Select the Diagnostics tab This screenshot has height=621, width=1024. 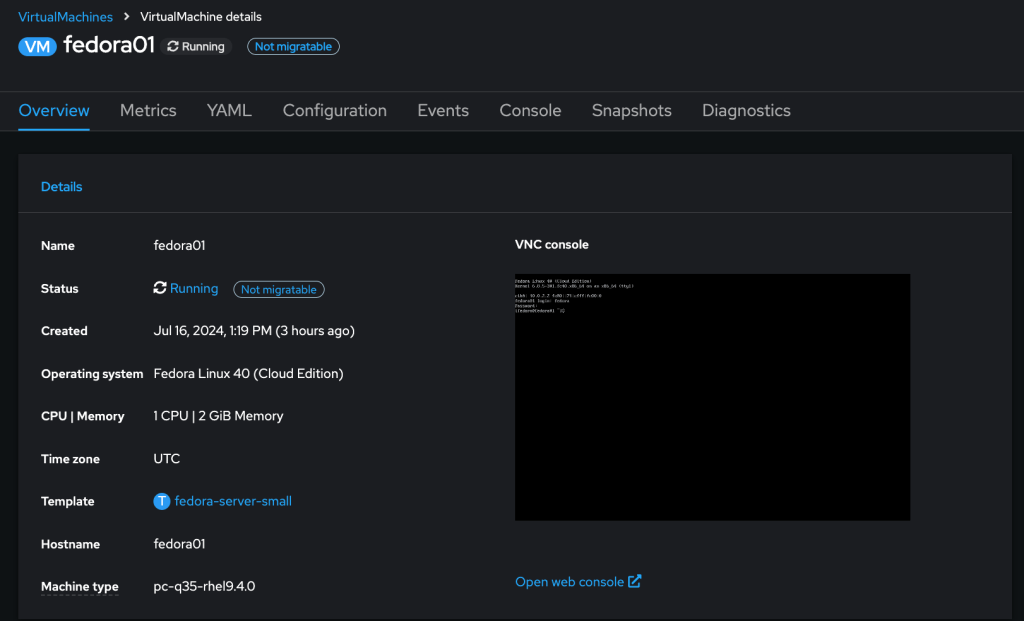pyautogui.click(x=746, y=111)
